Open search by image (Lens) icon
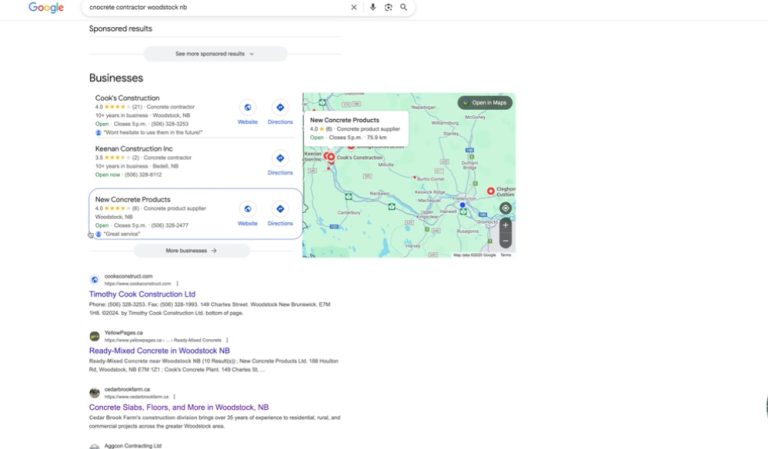 tap(388, 7)
